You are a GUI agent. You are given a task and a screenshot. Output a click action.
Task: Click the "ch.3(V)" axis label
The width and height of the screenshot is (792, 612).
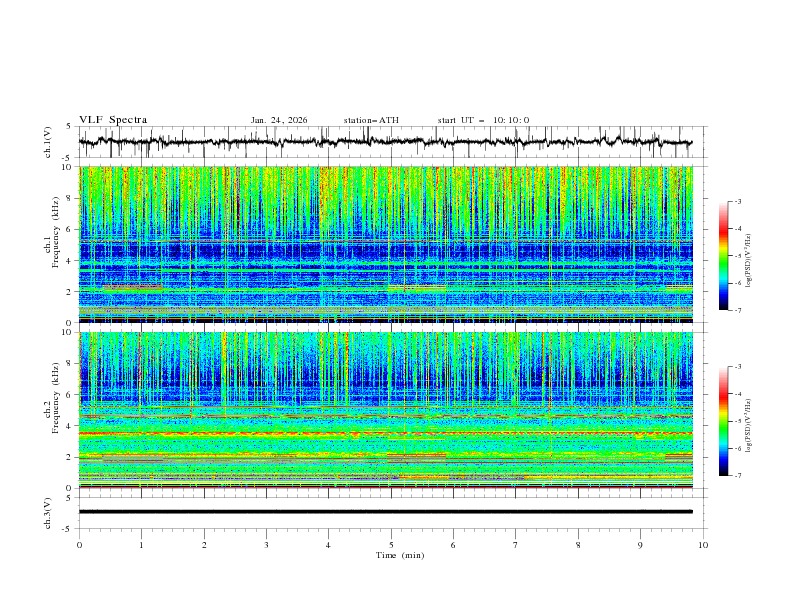(48, 513)
